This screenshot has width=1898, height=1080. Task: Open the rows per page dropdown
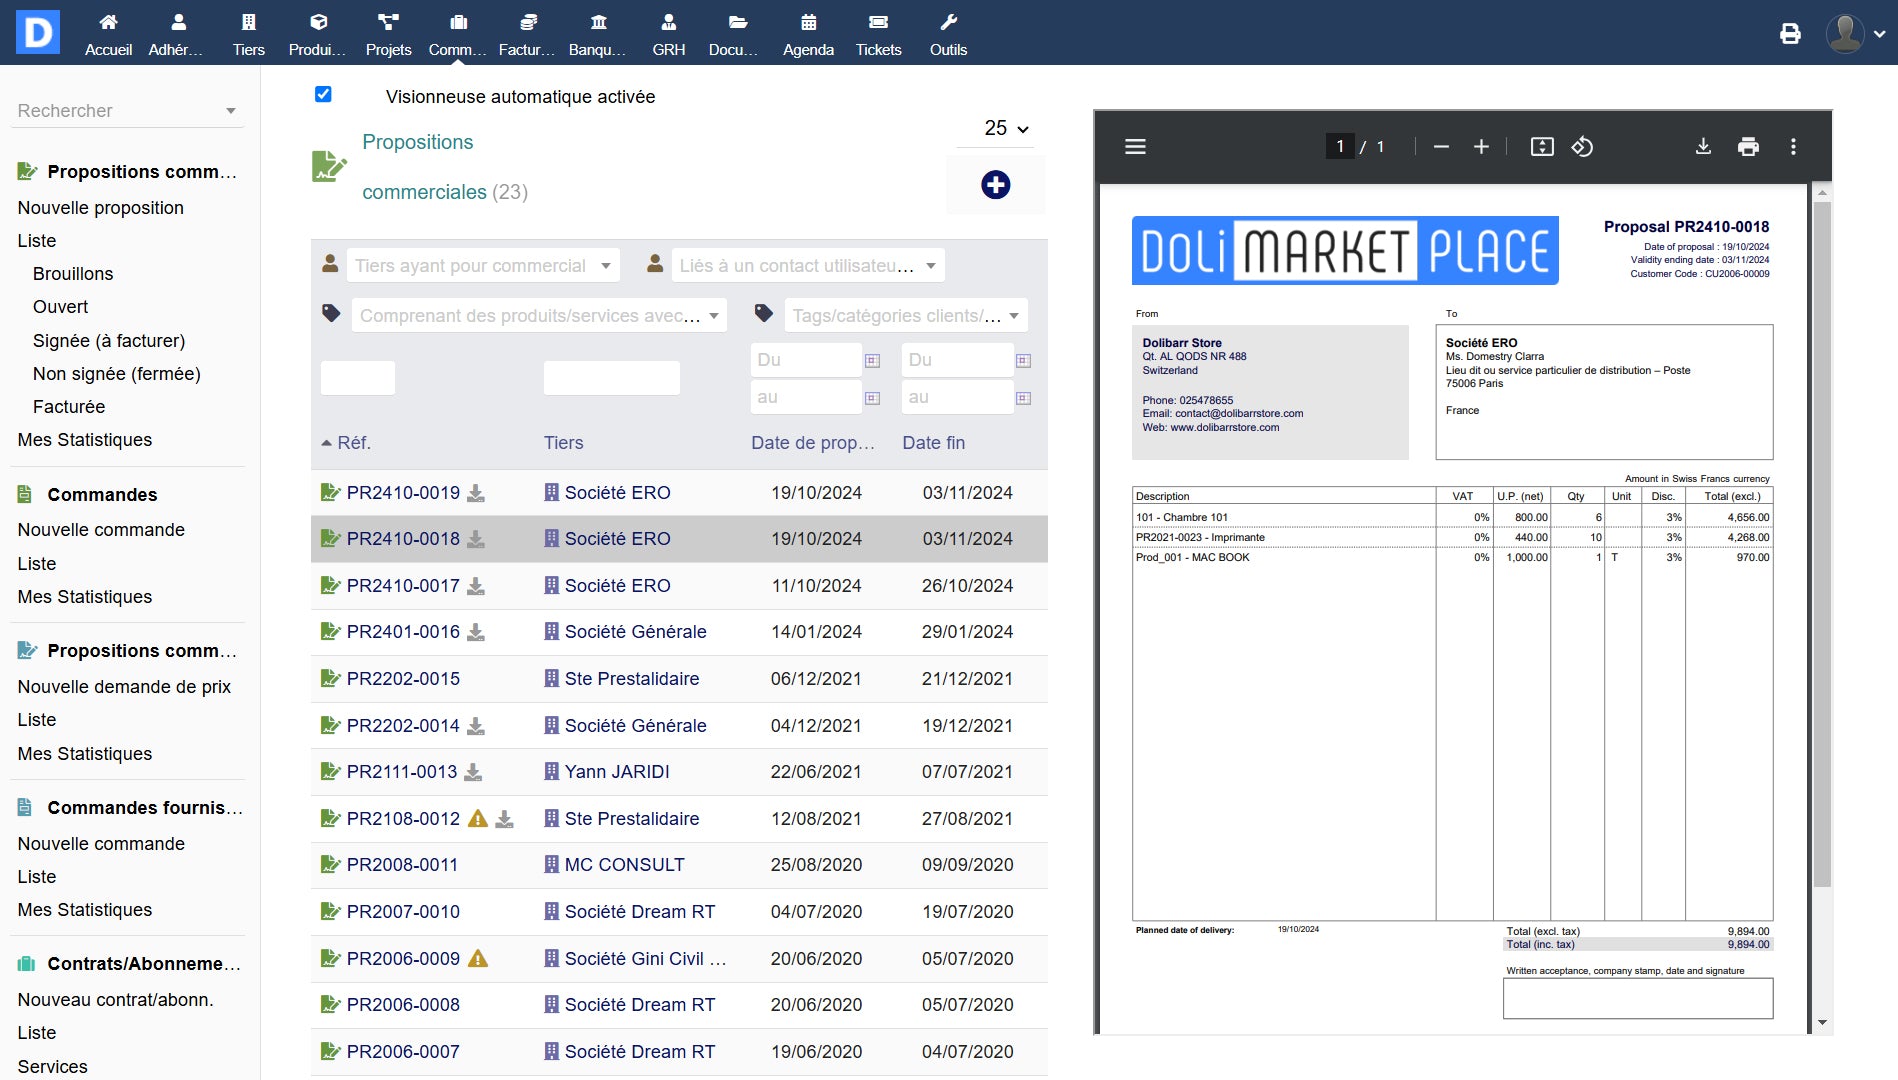pos(1005,129)
